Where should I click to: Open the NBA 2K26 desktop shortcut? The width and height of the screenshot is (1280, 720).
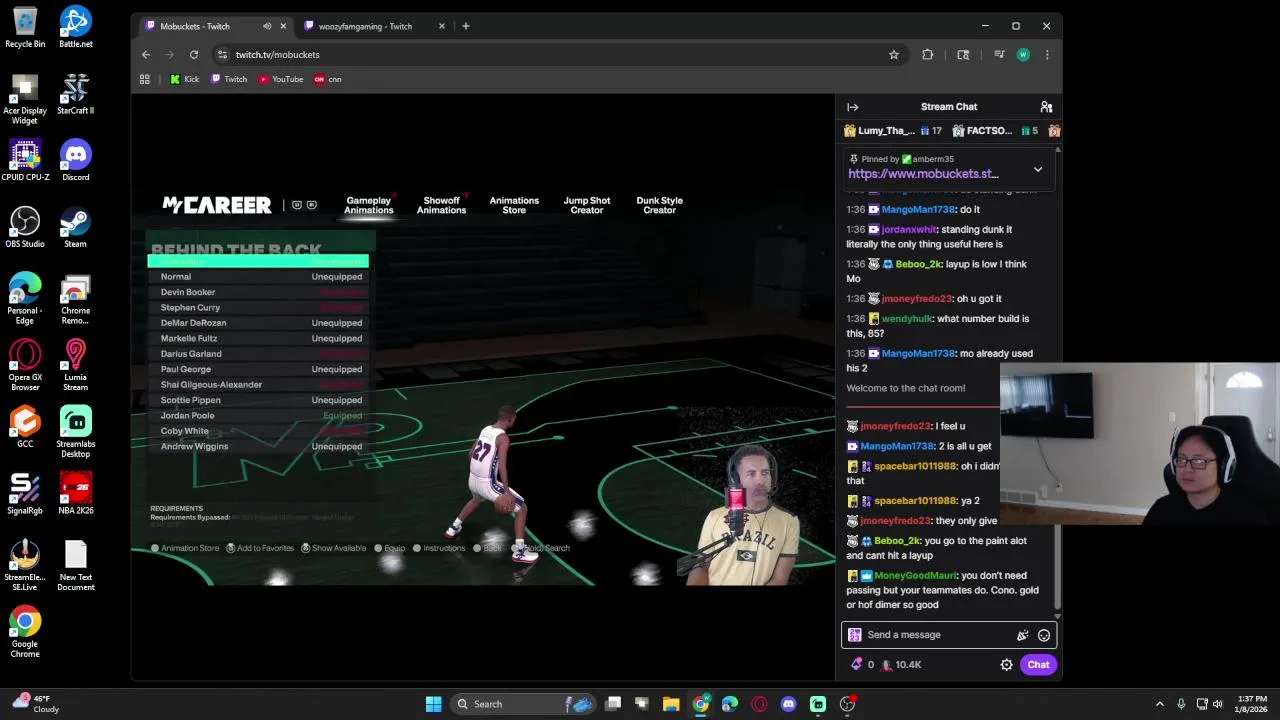point(75,494)
